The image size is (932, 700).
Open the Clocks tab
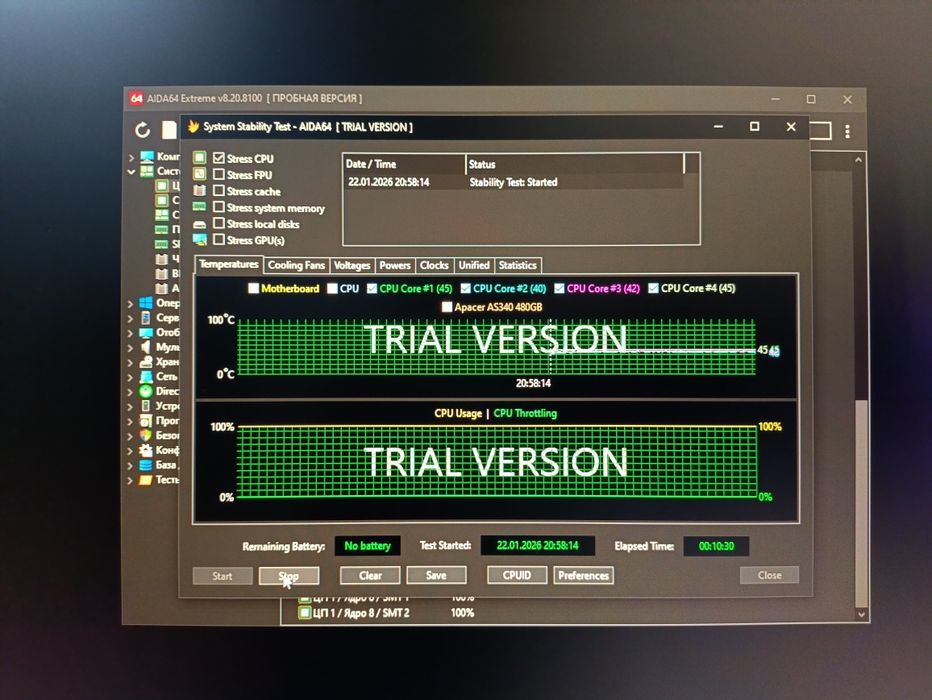pyautogui.click(x=434, y=265)
